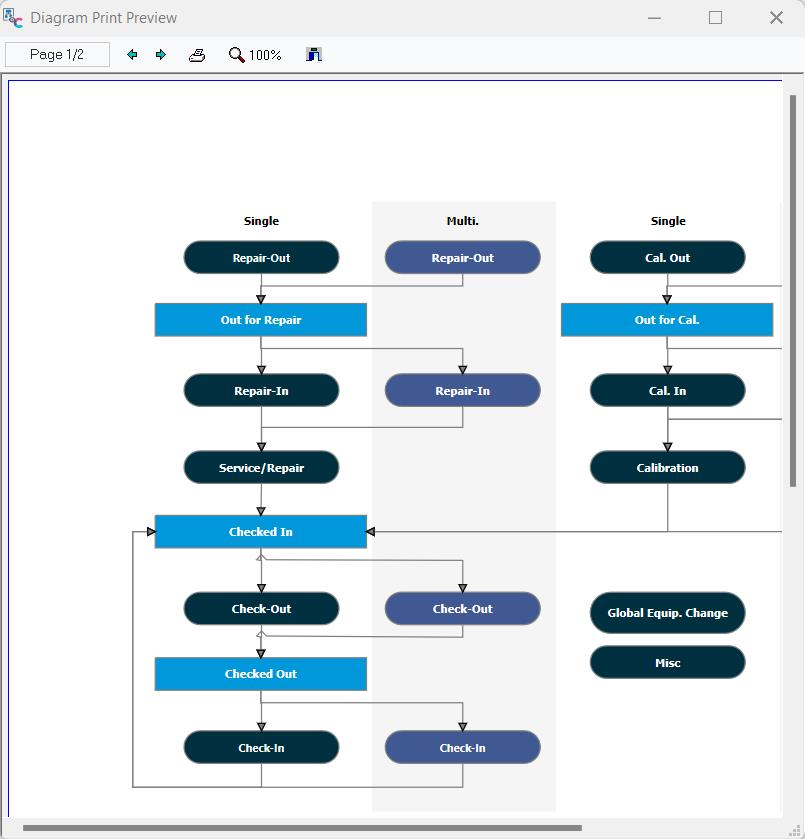Click the exit preview door icon
Viewport: 805px width, 839px height.
click(314, 55)
